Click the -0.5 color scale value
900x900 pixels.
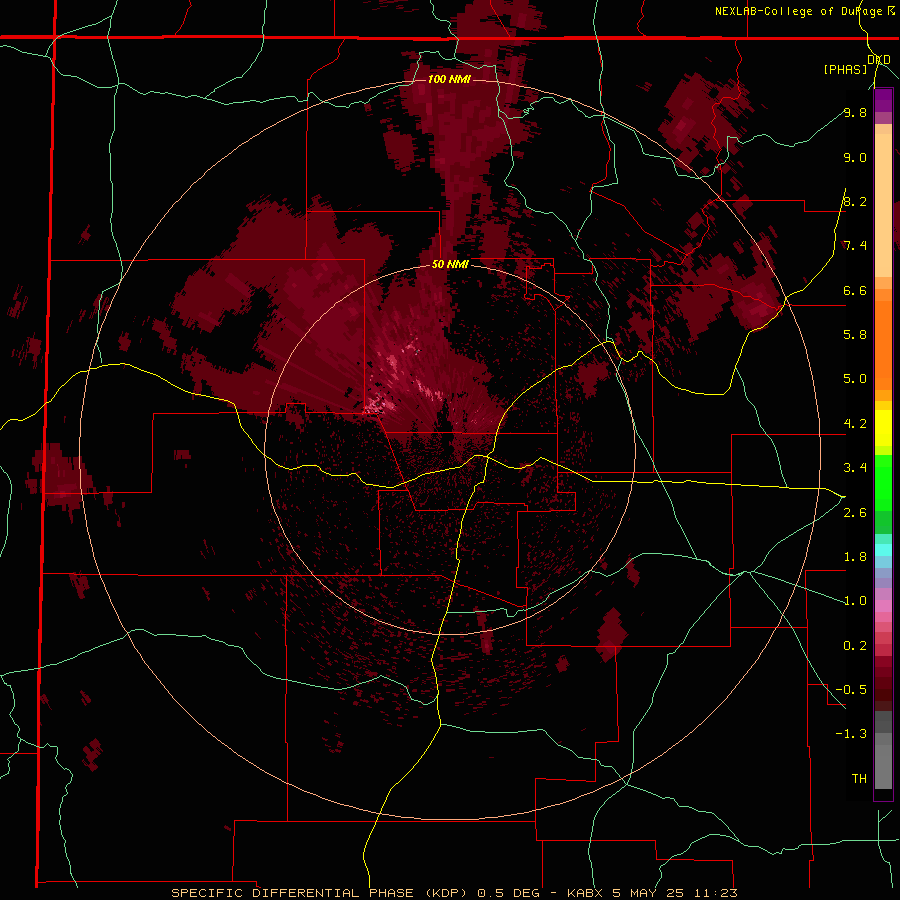[851, 690]
